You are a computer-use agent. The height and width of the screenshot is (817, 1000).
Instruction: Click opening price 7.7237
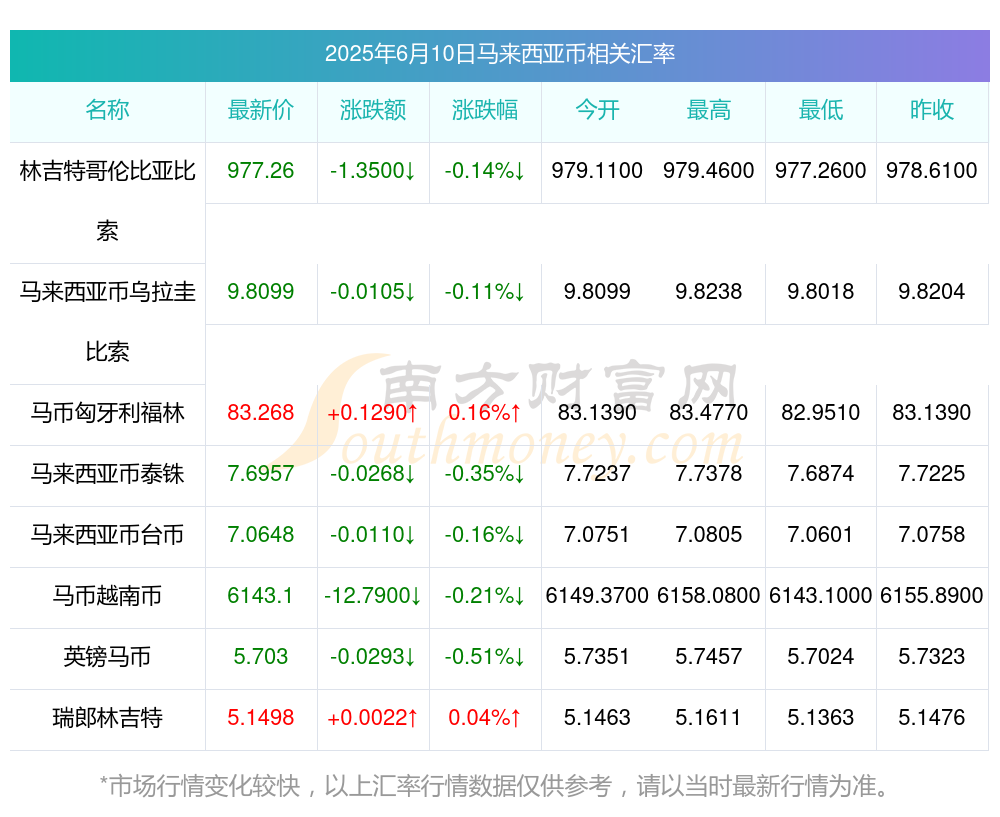pos(597,474)
